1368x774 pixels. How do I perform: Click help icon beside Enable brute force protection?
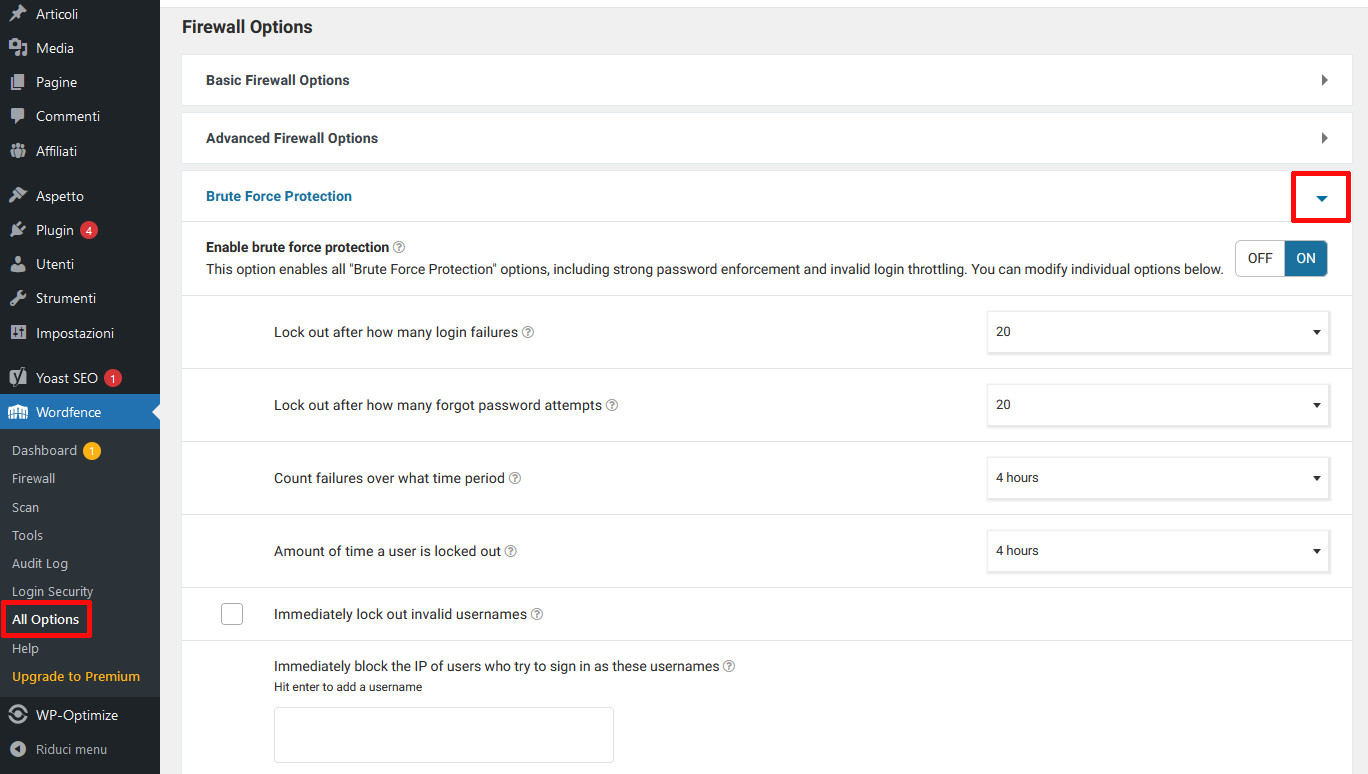tap(399, 247)
